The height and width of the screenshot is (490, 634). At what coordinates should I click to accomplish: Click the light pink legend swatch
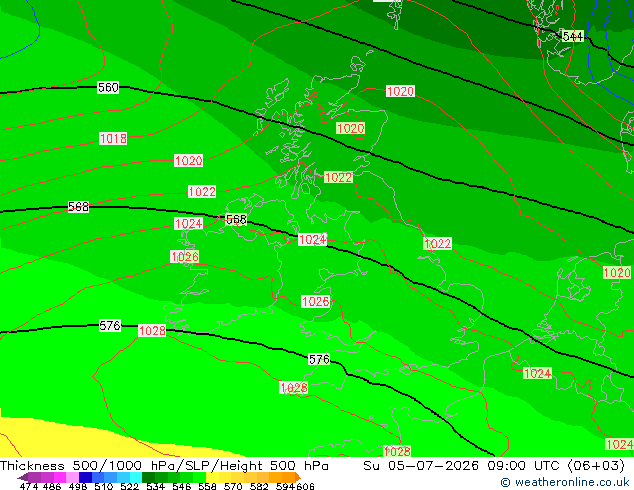coord(72,477)
